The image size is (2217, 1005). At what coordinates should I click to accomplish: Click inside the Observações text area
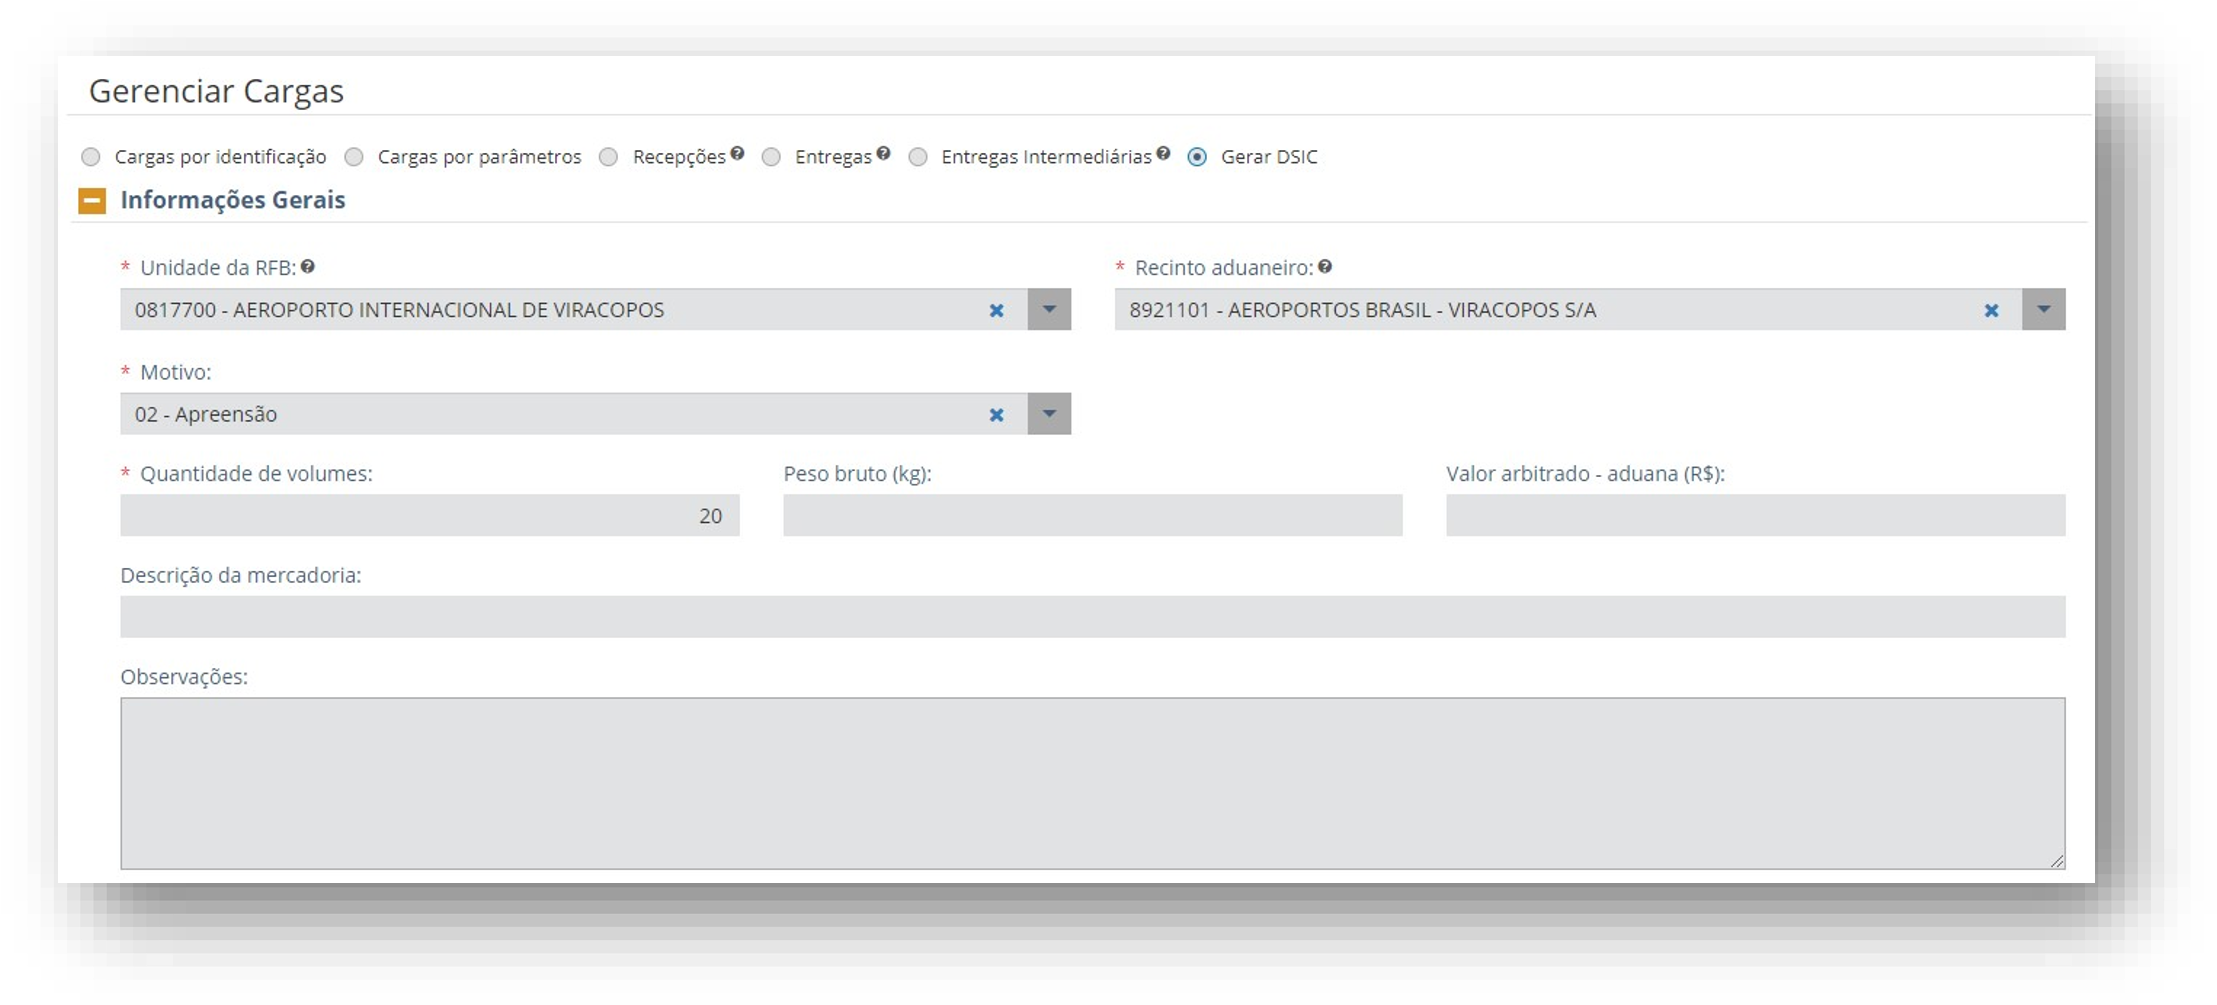click(x=1093, y=784)
